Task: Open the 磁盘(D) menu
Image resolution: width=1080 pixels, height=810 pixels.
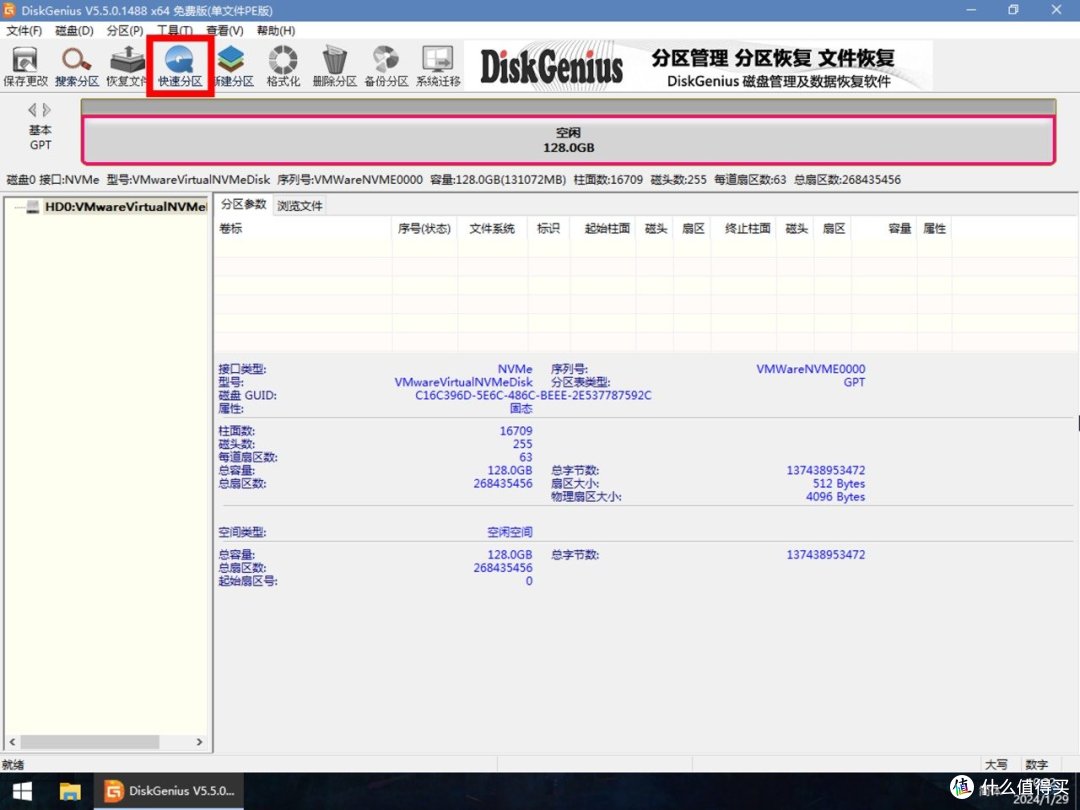Action: (x=74, y=31)
